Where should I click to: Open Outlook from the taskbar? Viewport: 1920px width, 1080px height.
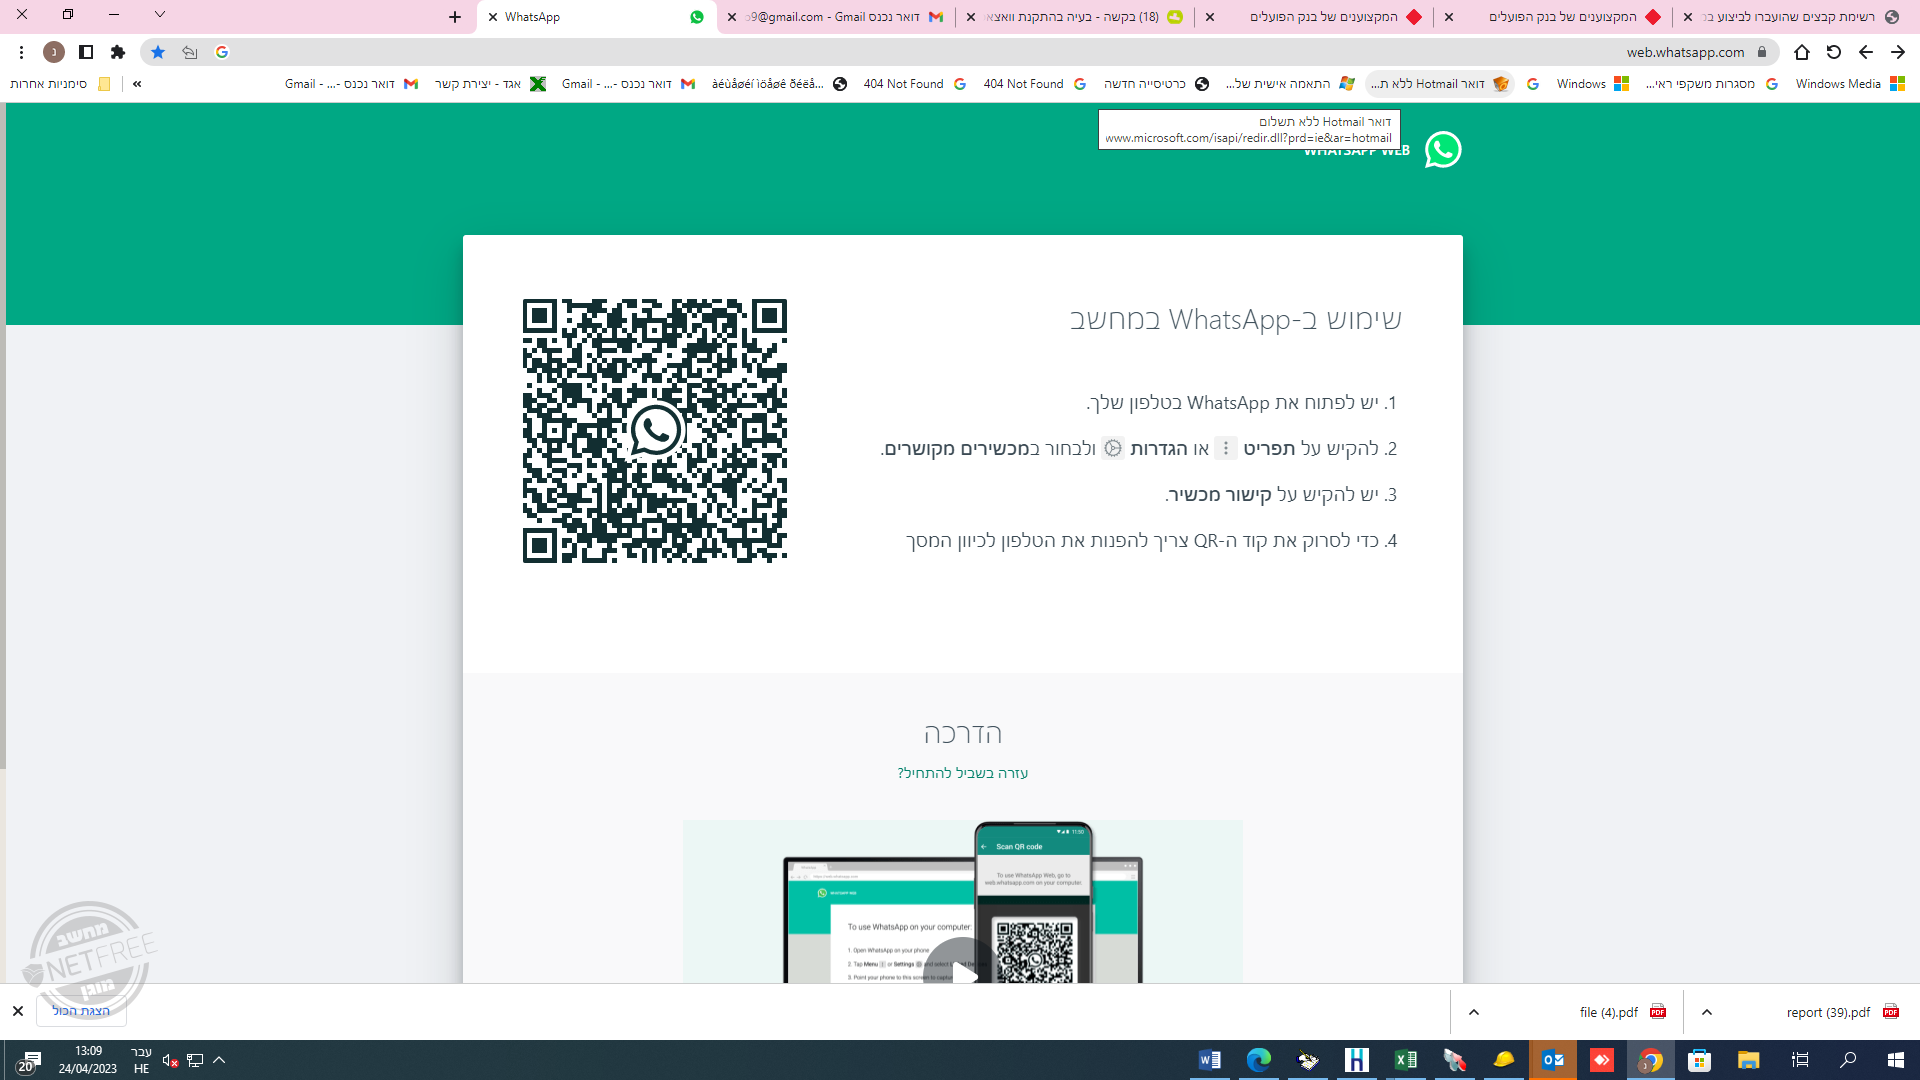tap(1552, 1060)
